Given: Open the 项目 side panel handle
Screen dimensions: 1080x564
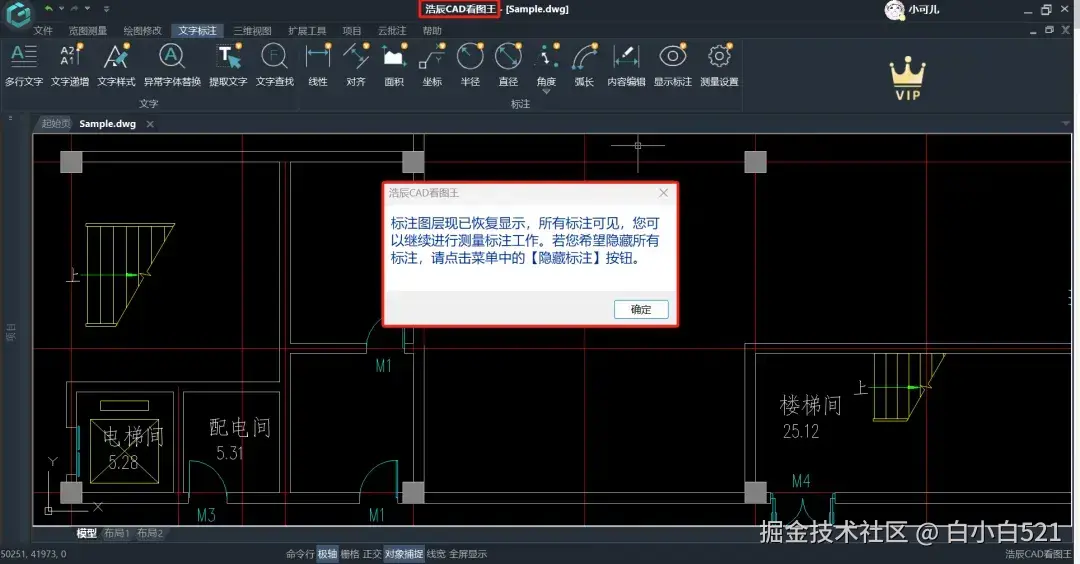Looking at the screenshot, I should click(11, 333).
